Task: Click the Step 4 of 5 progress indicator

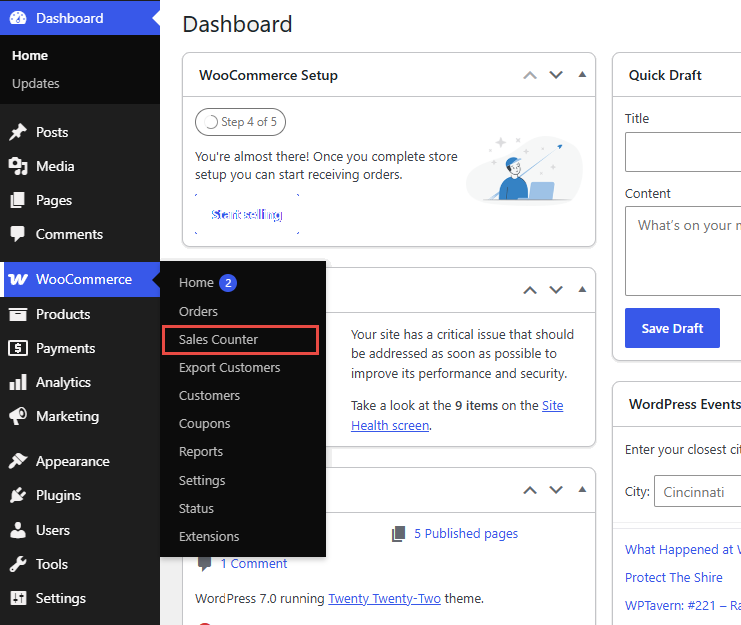Action: click(x=240, y=122)
